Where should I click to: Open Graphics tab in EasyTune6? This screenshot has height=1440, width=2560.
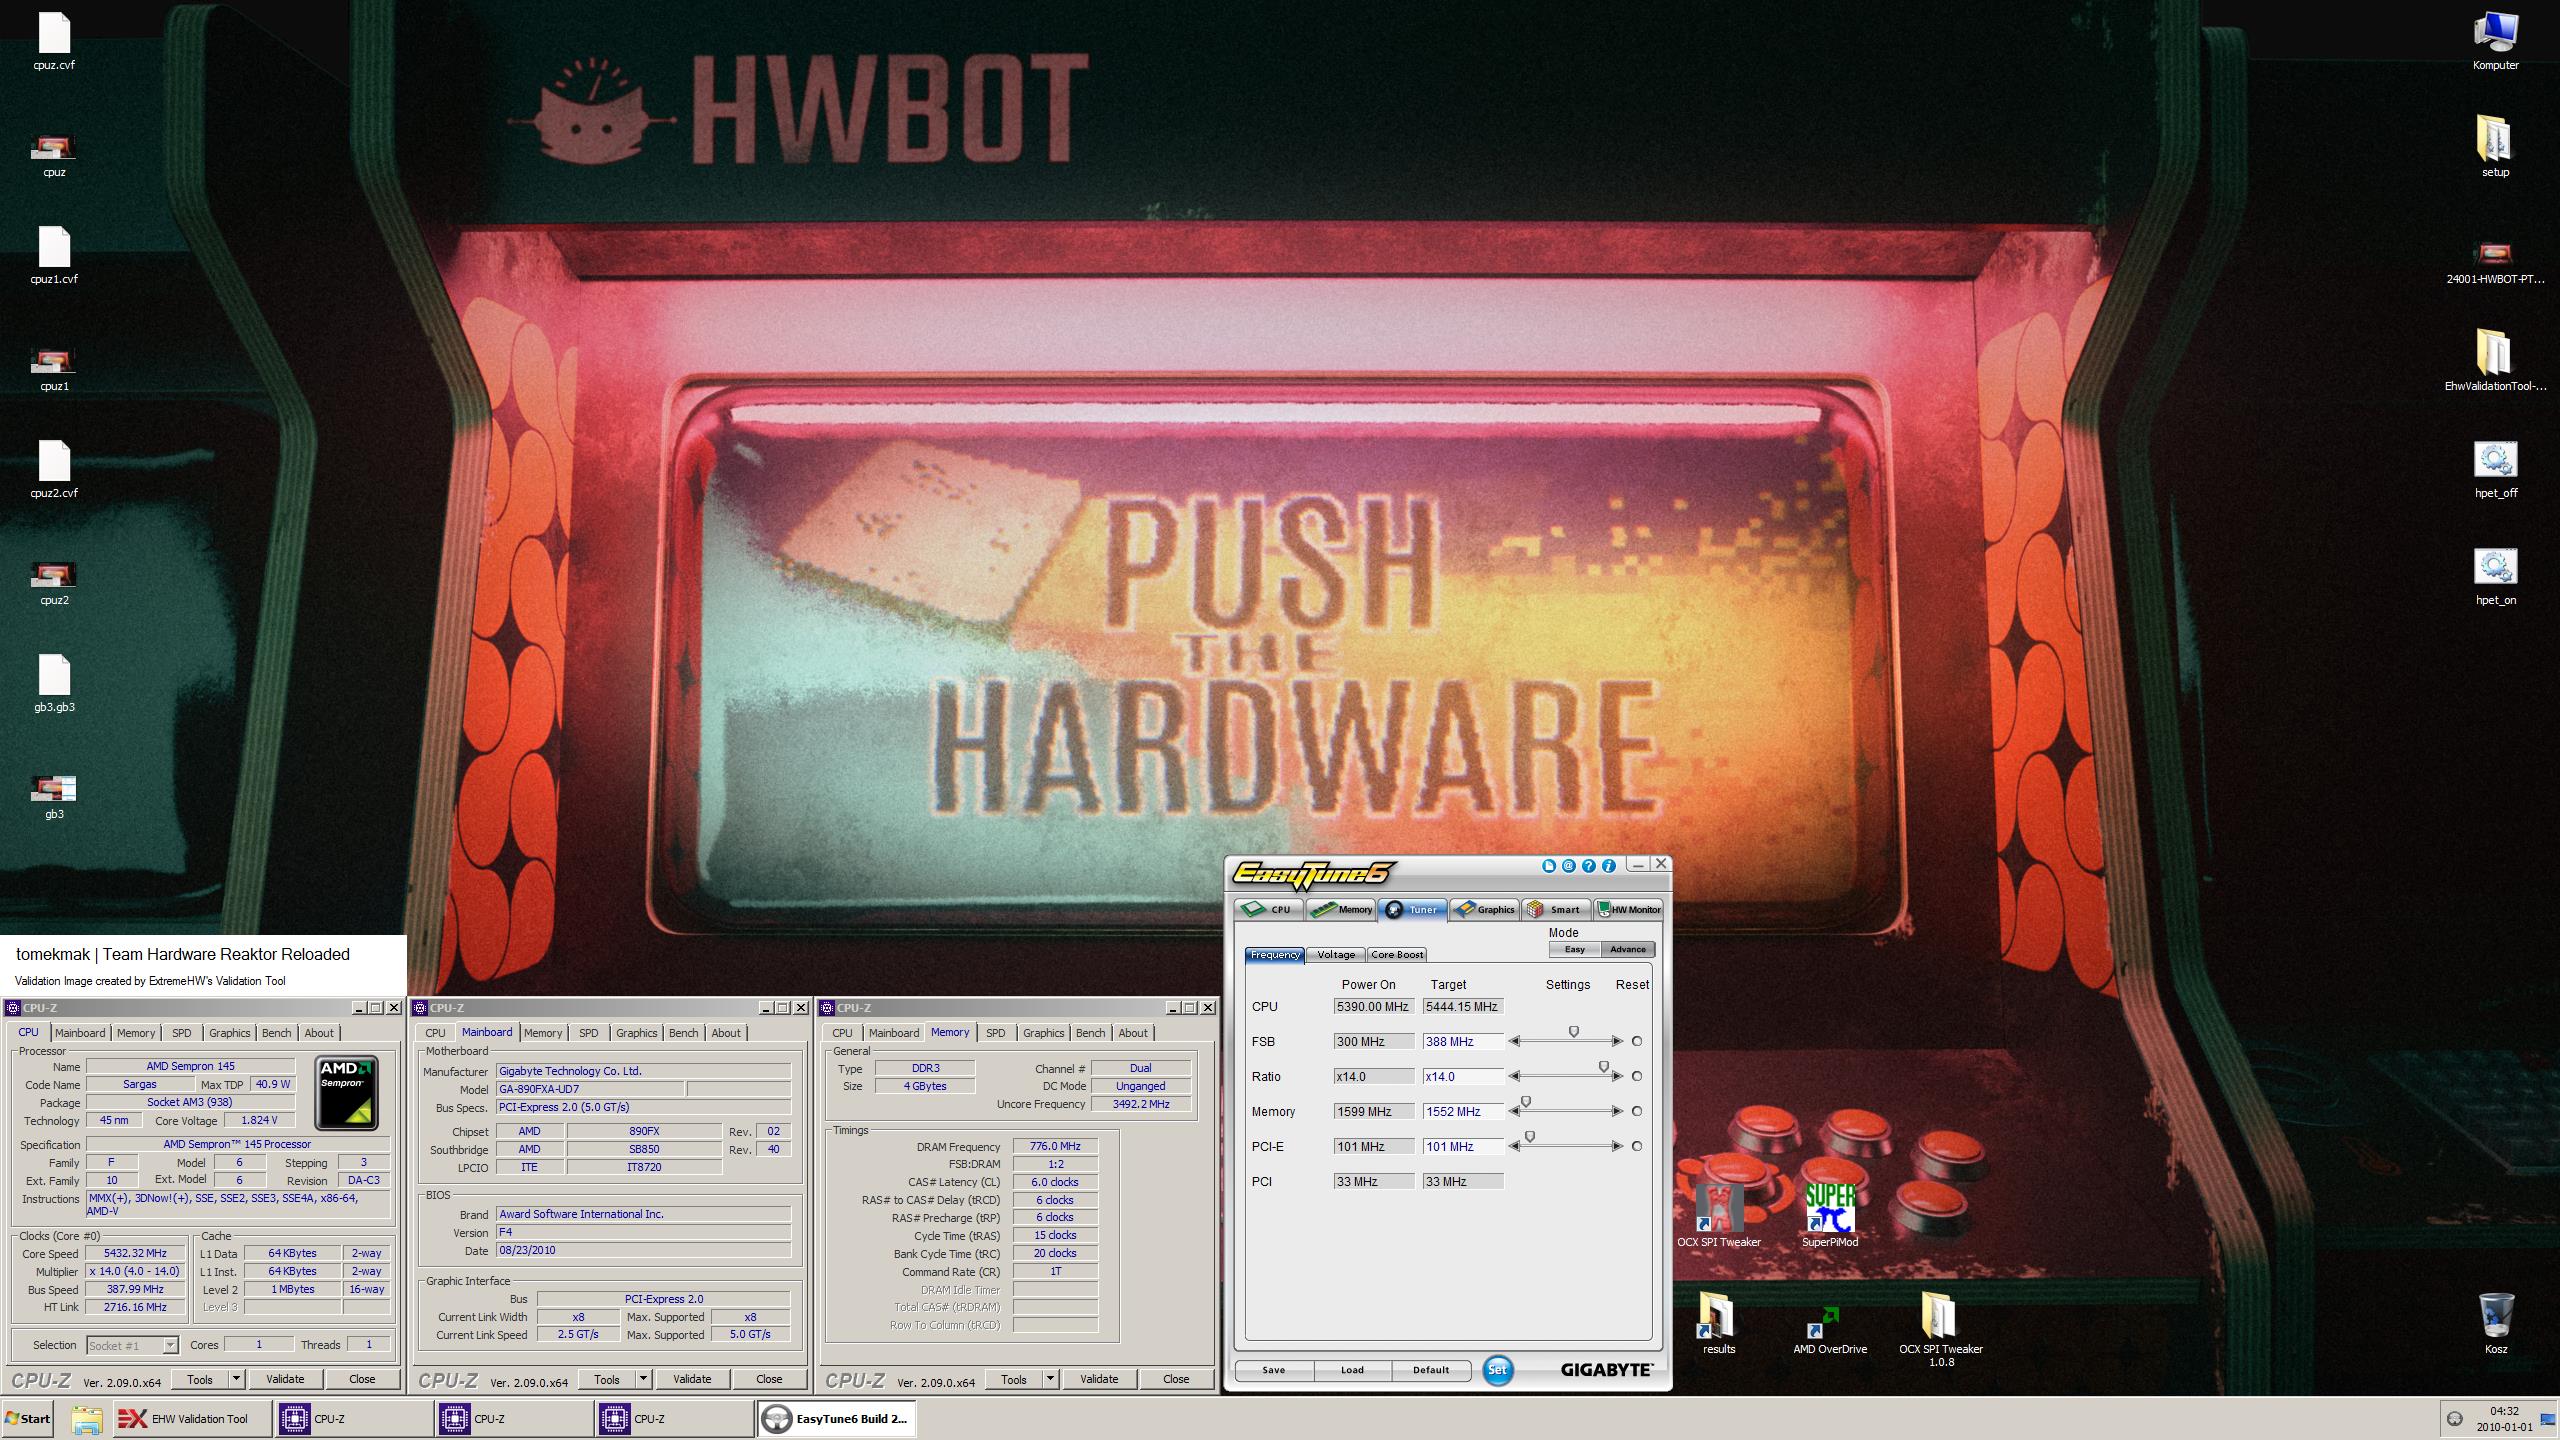coord(1485,909)
